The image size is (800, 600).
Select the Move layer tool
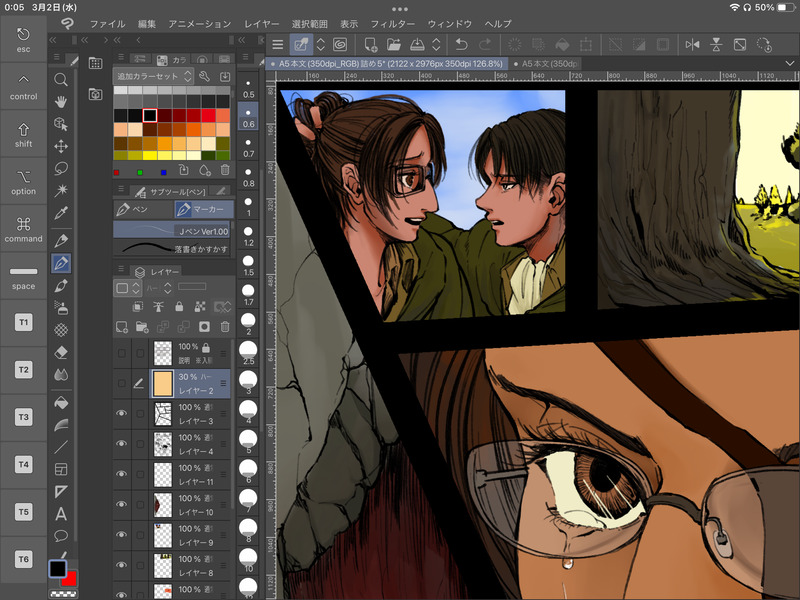point(61,146)
